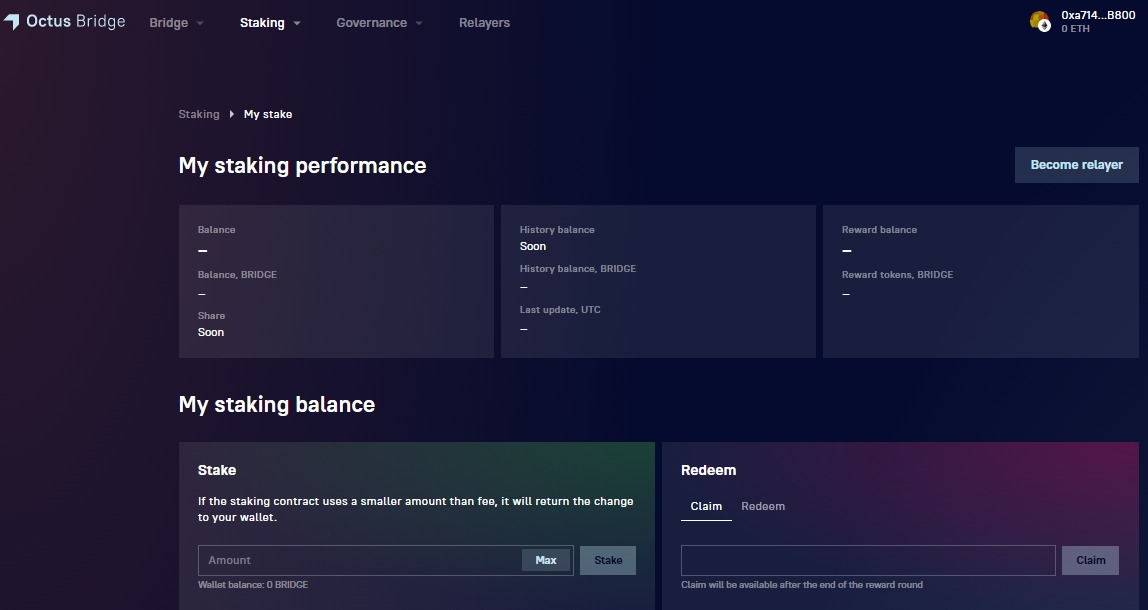
Task: Click the Share label
Action: pyautogui.click(x=211, y=316)
